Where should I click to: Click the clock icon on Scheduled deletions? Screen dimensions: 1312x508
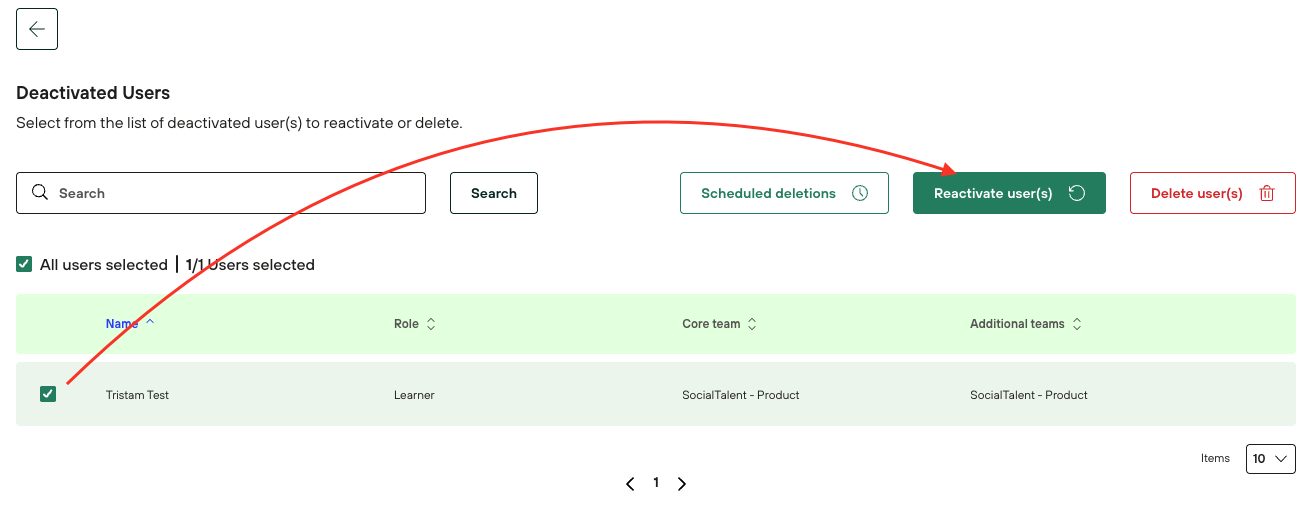(x=859, y=193)
